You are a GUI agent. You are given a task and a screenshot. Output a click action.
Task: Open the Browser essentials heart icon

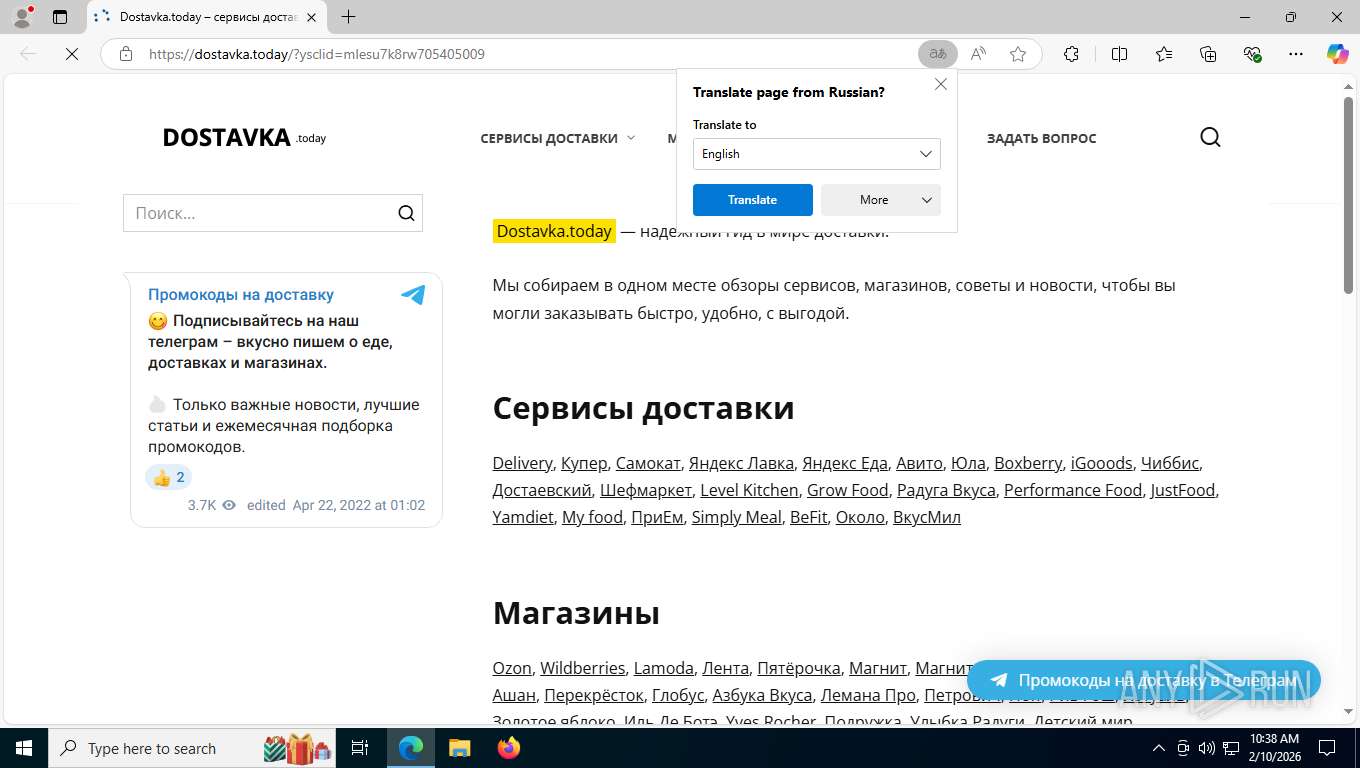[x=1252, y=54]
